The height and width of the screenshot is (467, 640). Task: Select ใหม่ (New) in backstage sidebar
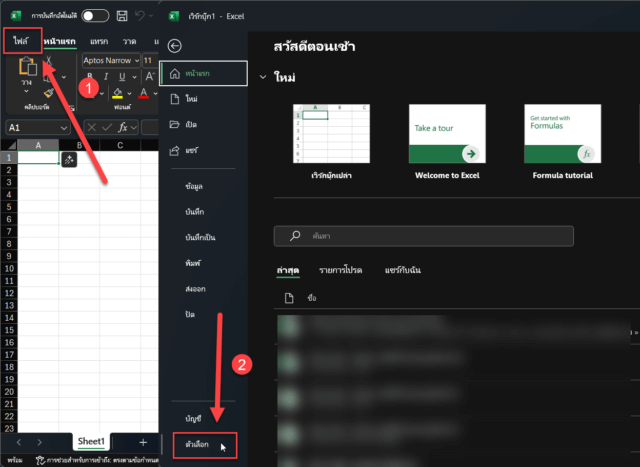click(203, 99)
